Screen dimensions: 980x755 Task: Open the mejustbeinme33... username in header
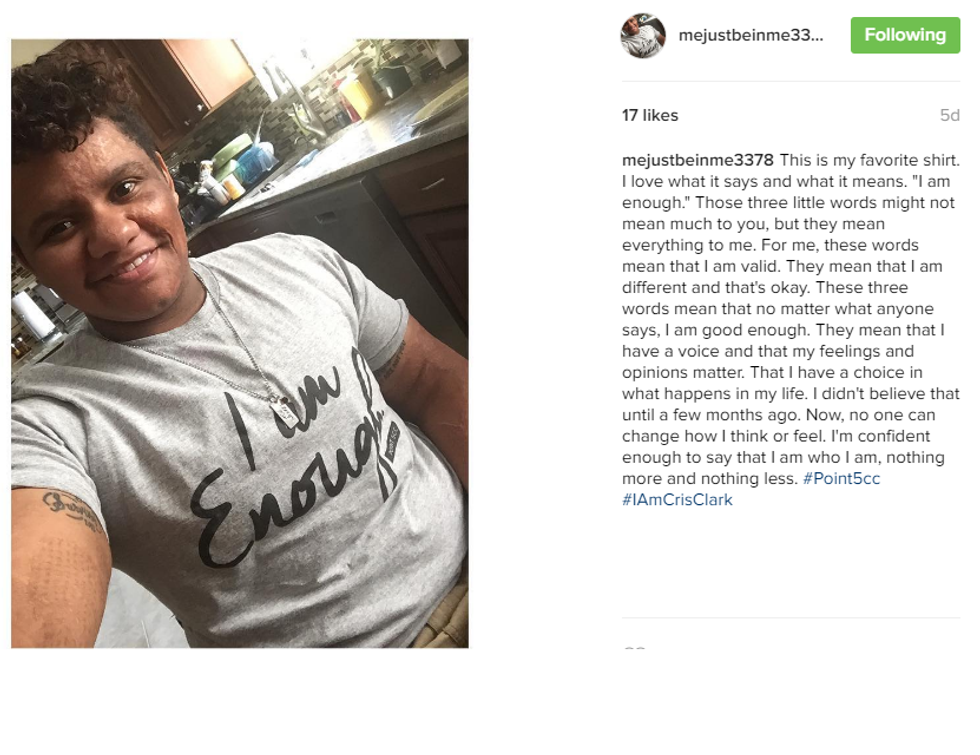click(751, 35)
